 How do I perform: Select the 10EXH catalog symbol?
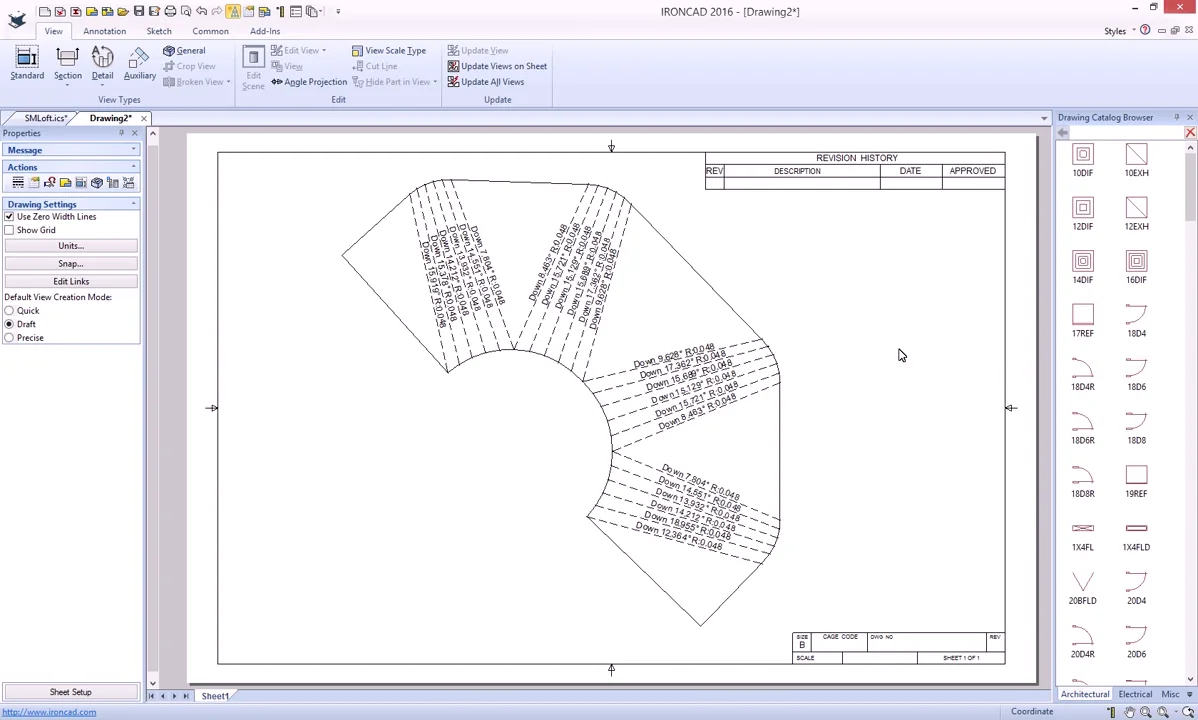1136,160
